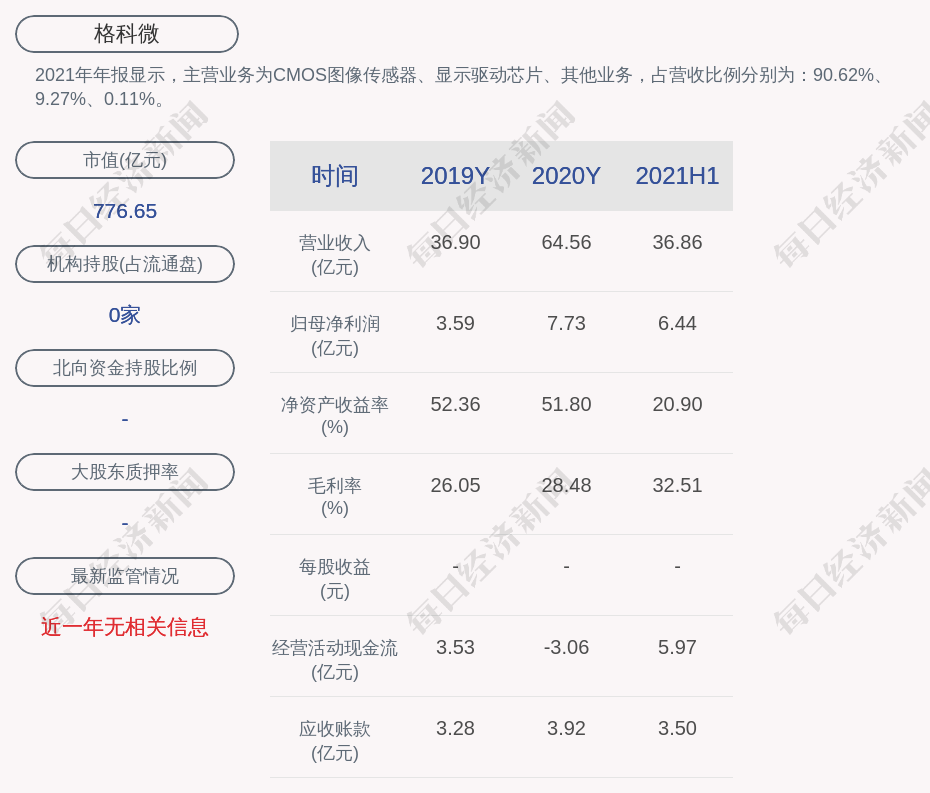Click net profit value 6.44
This screenshot has height=793, width=930.
pyautogui.click(x=677, y=323)
